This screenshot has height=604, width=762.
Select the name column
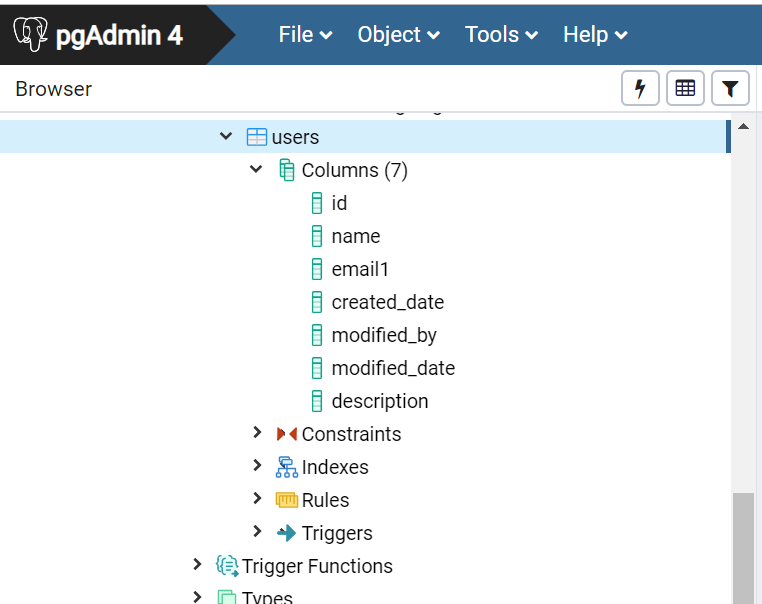tap(356, 237)
